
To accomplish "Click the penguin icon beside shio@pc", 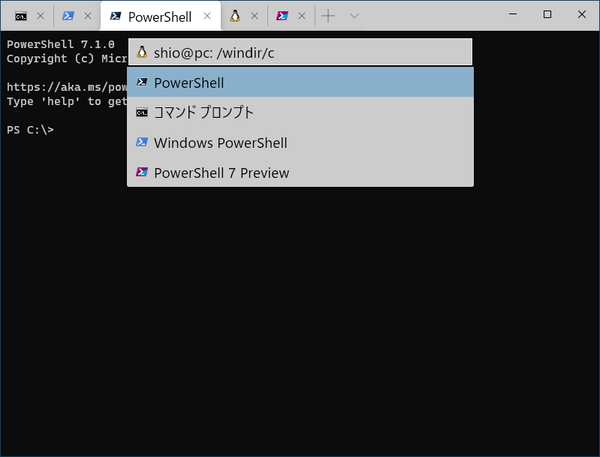I will 142,52.
